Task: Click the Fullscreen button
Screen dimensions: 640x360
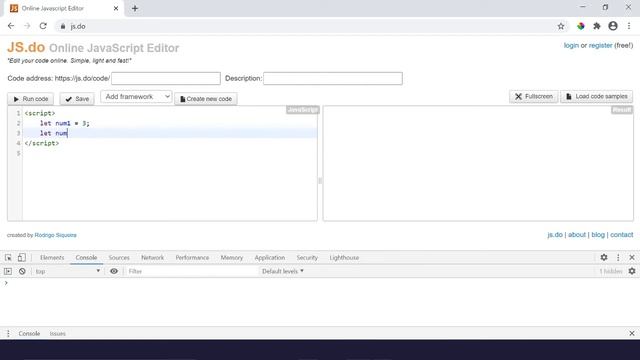Action: tap(533, 96)
